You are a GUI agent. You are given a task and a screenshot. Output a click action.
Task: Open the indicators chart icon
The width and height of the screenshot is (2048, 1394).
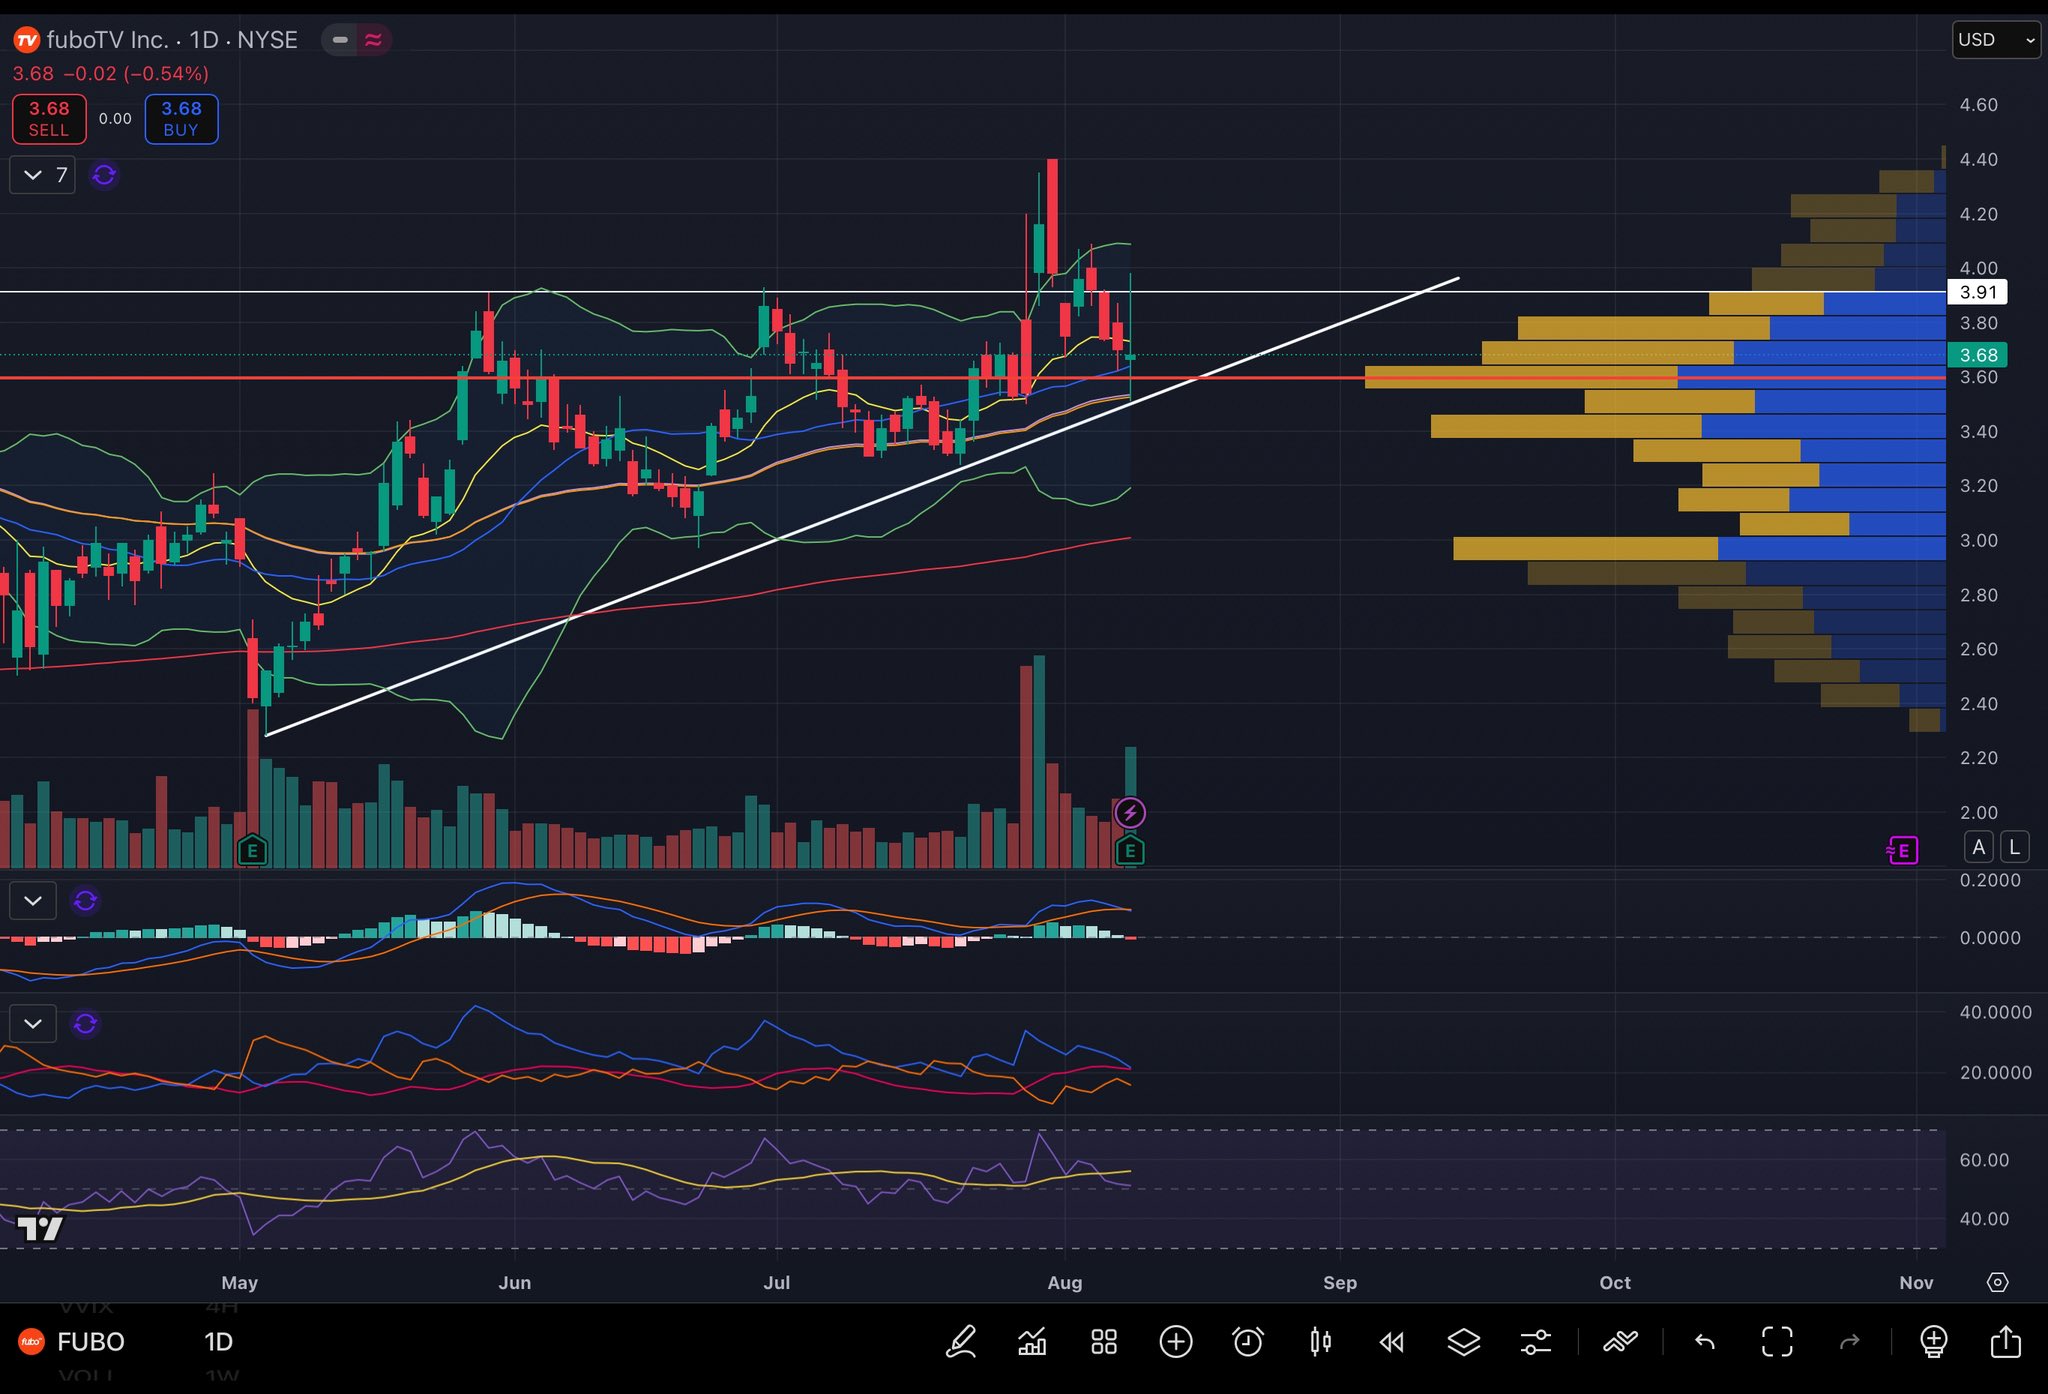(x=1032, y=1341)
